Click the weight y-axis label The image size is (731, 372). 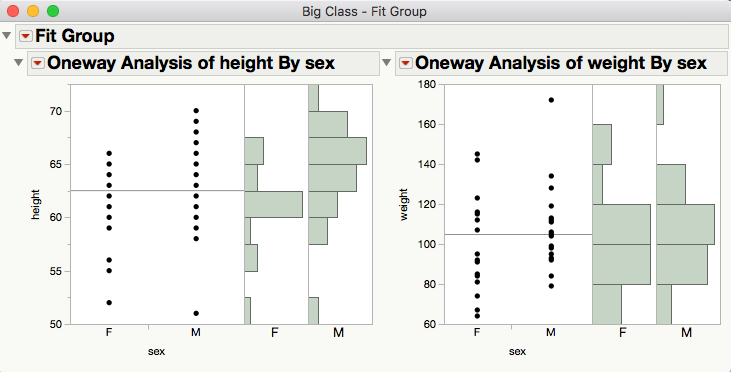pyautogui.click(x=404, y=204)
